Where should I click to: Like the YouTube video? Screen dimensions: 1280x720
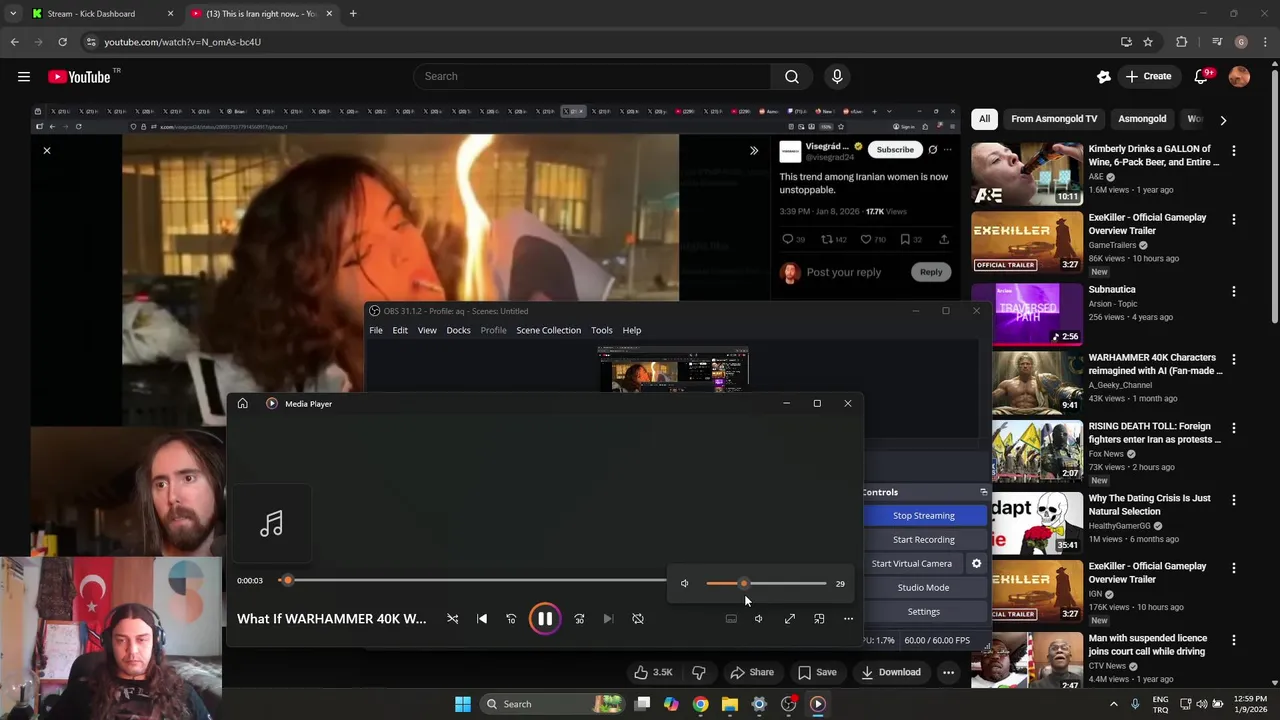(651, 673)
